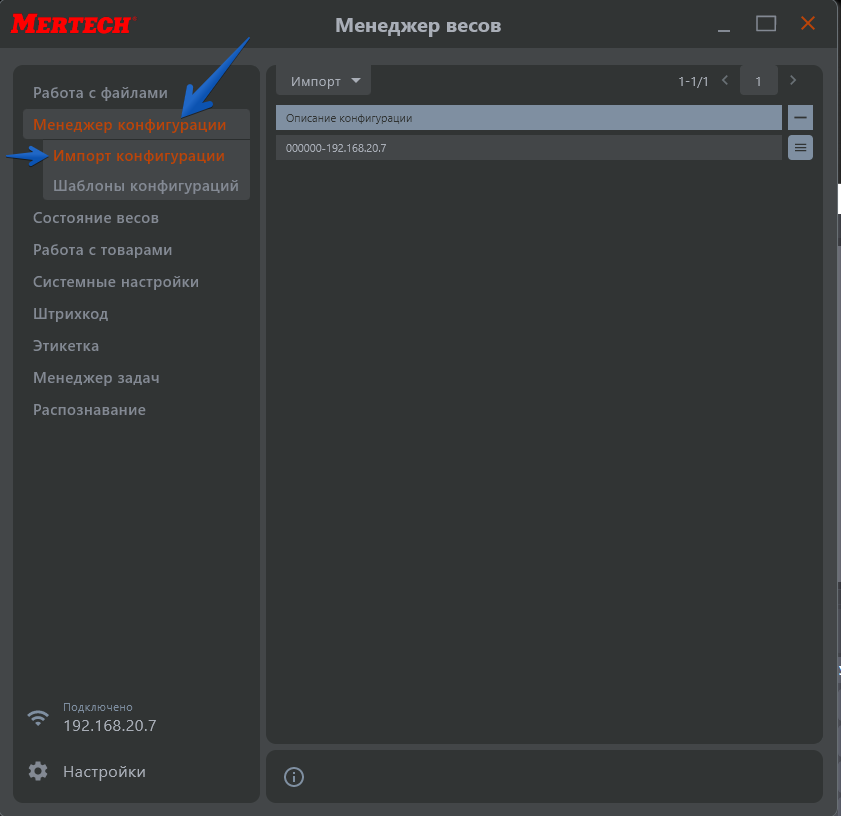Open Работа с файлами section
This screenshot has width=841, height=816.
pos(100,93)
